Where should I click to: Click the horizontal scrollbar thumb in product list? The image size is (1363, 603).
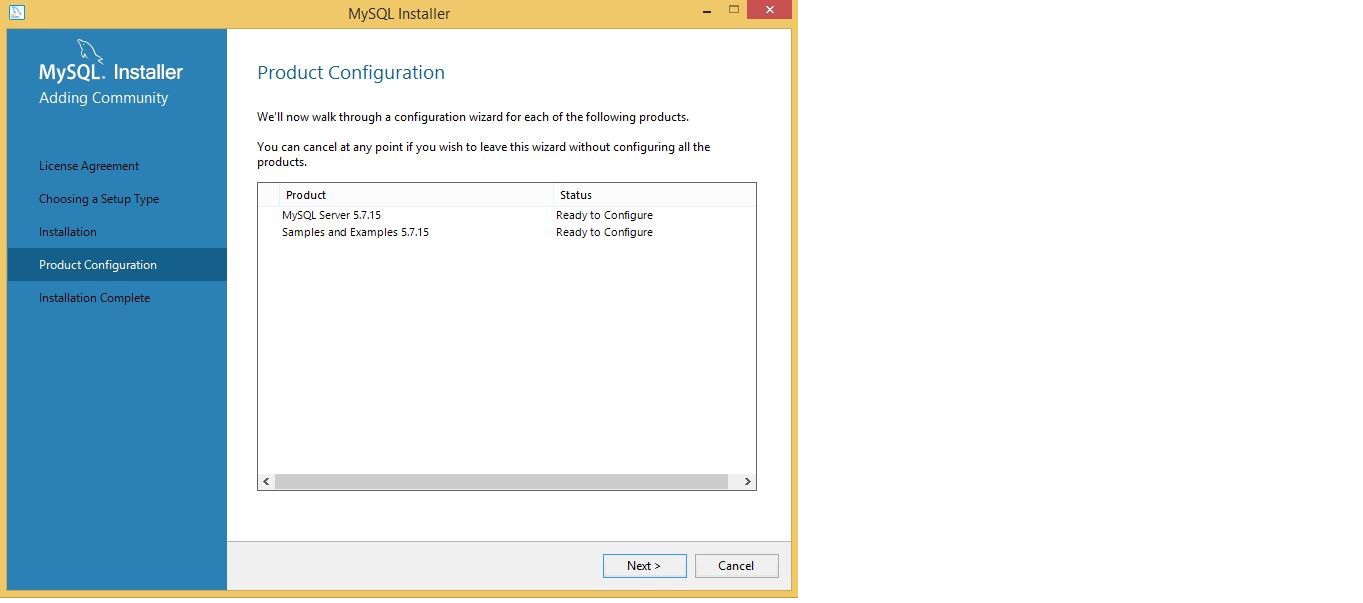click(501, 481)
